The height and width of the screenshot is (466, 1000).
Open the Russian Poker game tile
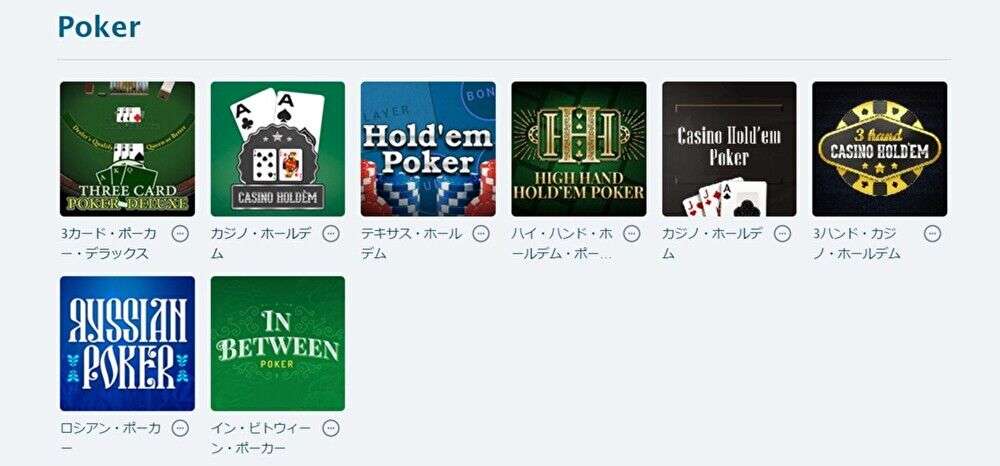tap(128, 344)
